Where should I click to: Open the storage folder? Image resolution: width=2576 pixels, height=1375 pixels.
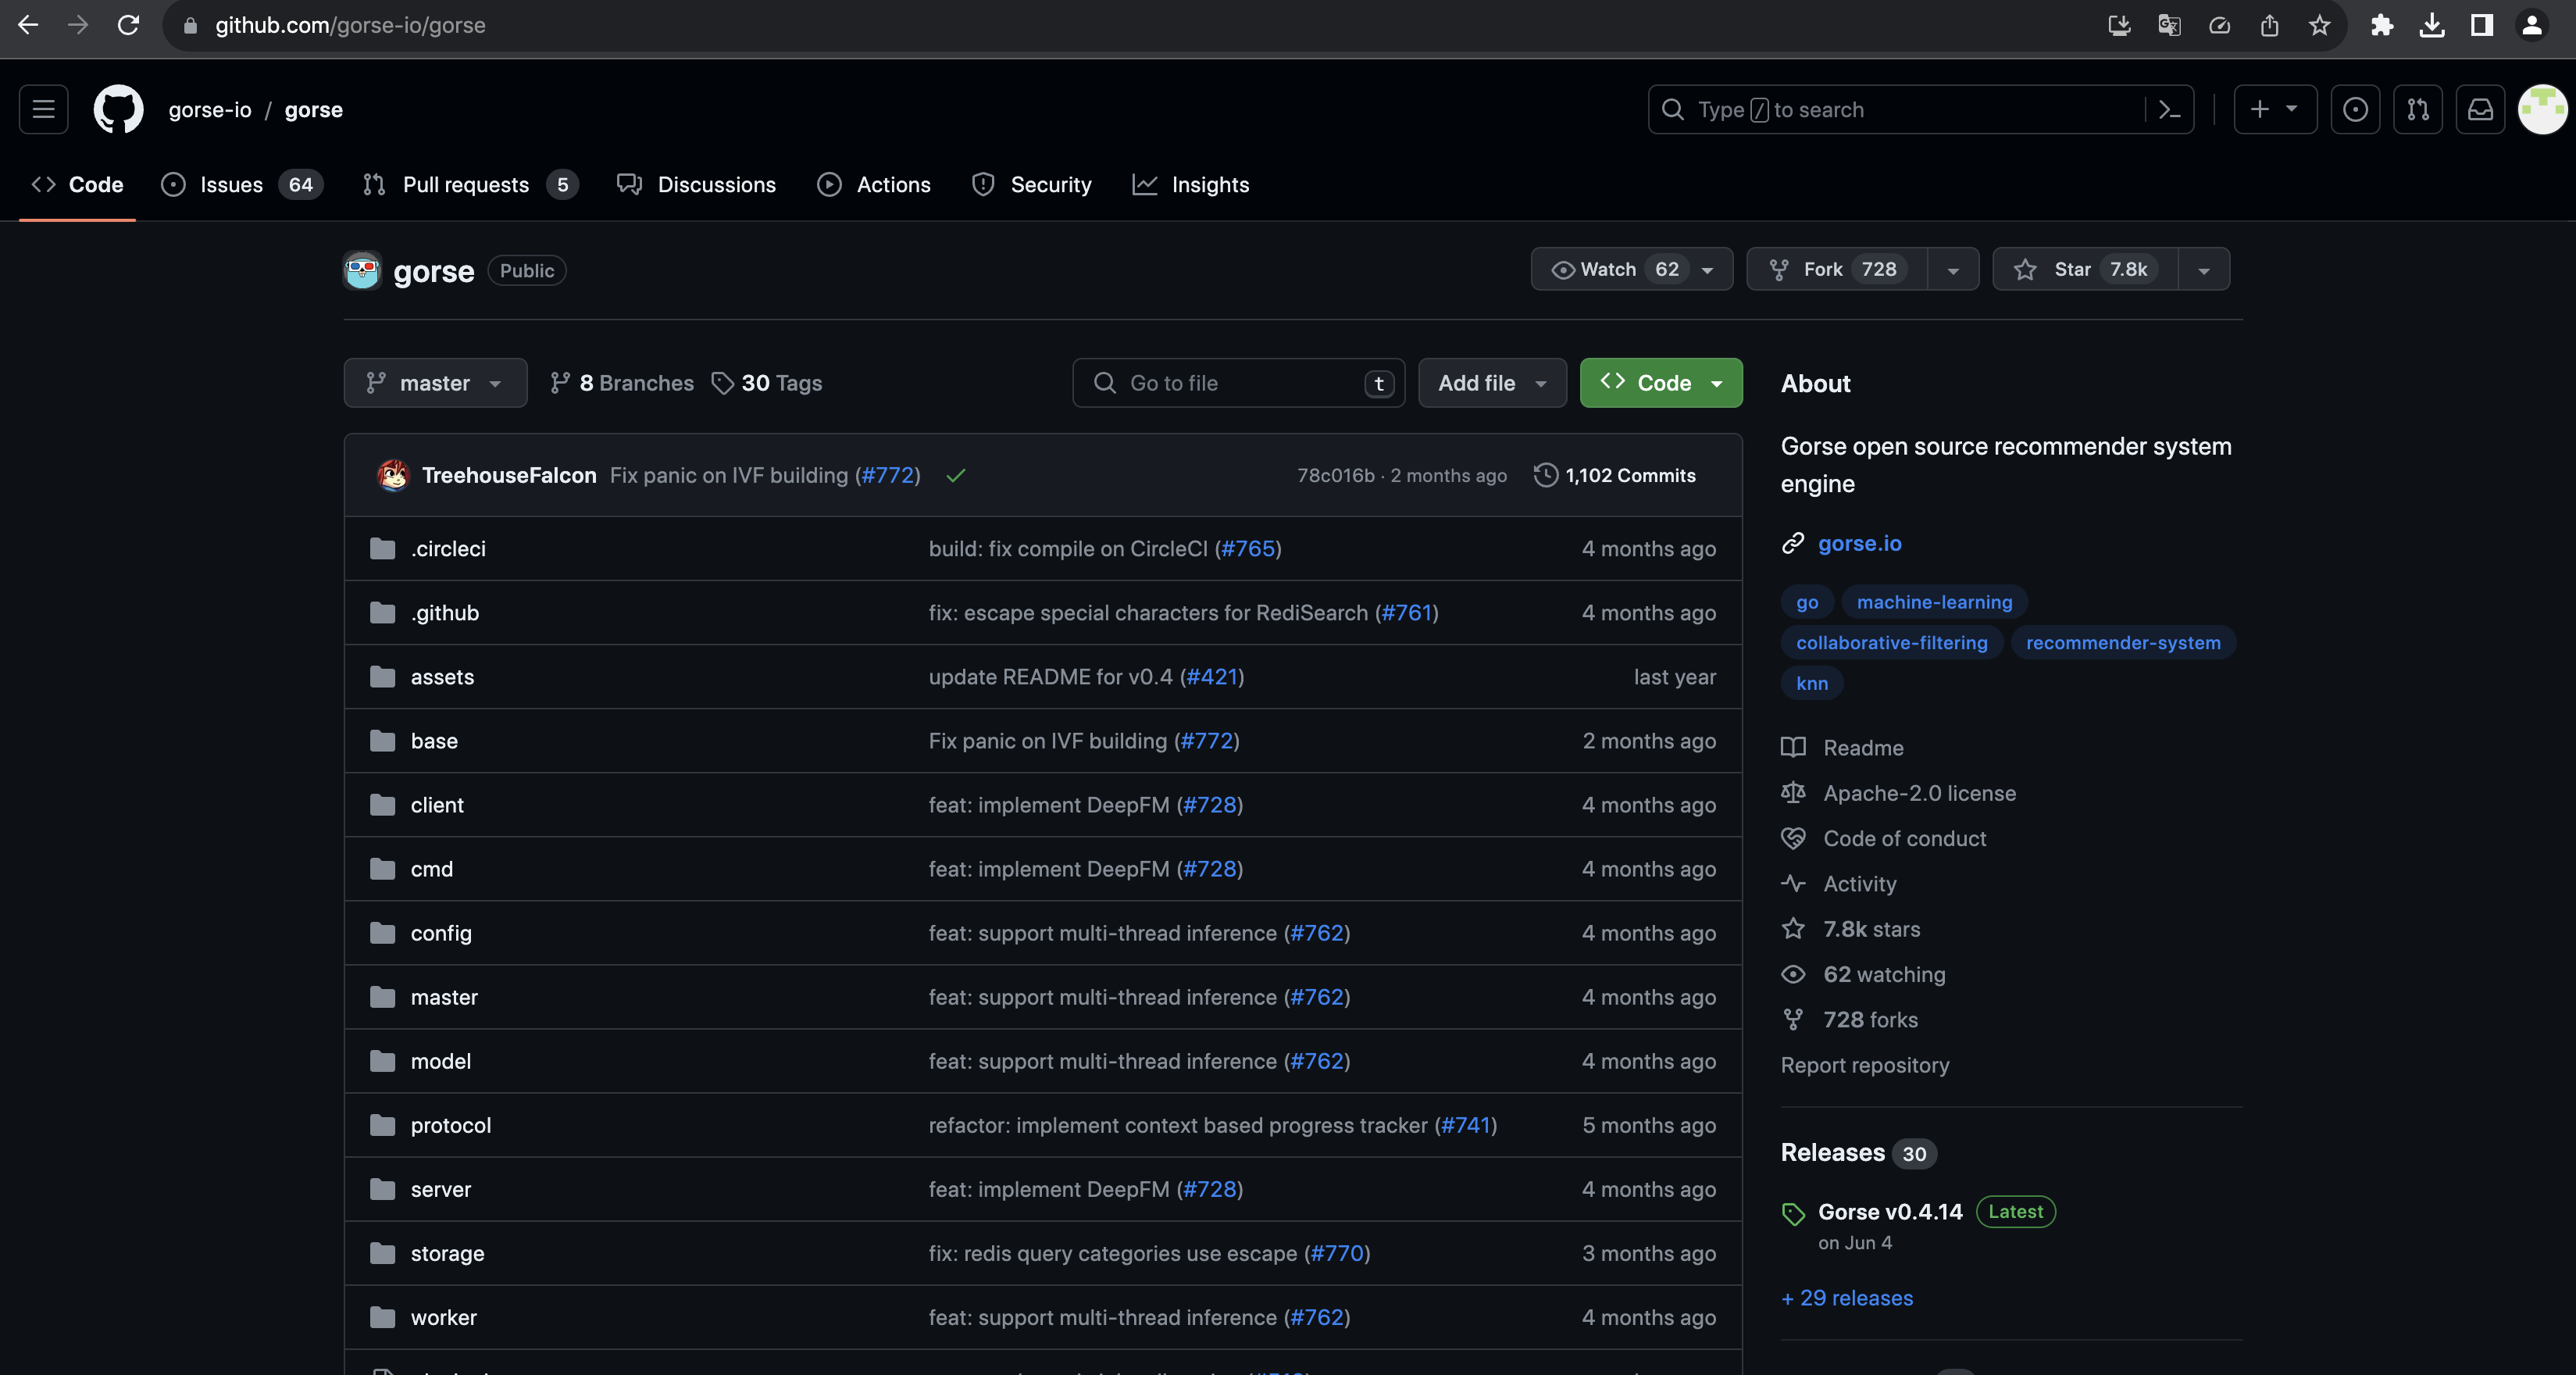coord(447,1253)
